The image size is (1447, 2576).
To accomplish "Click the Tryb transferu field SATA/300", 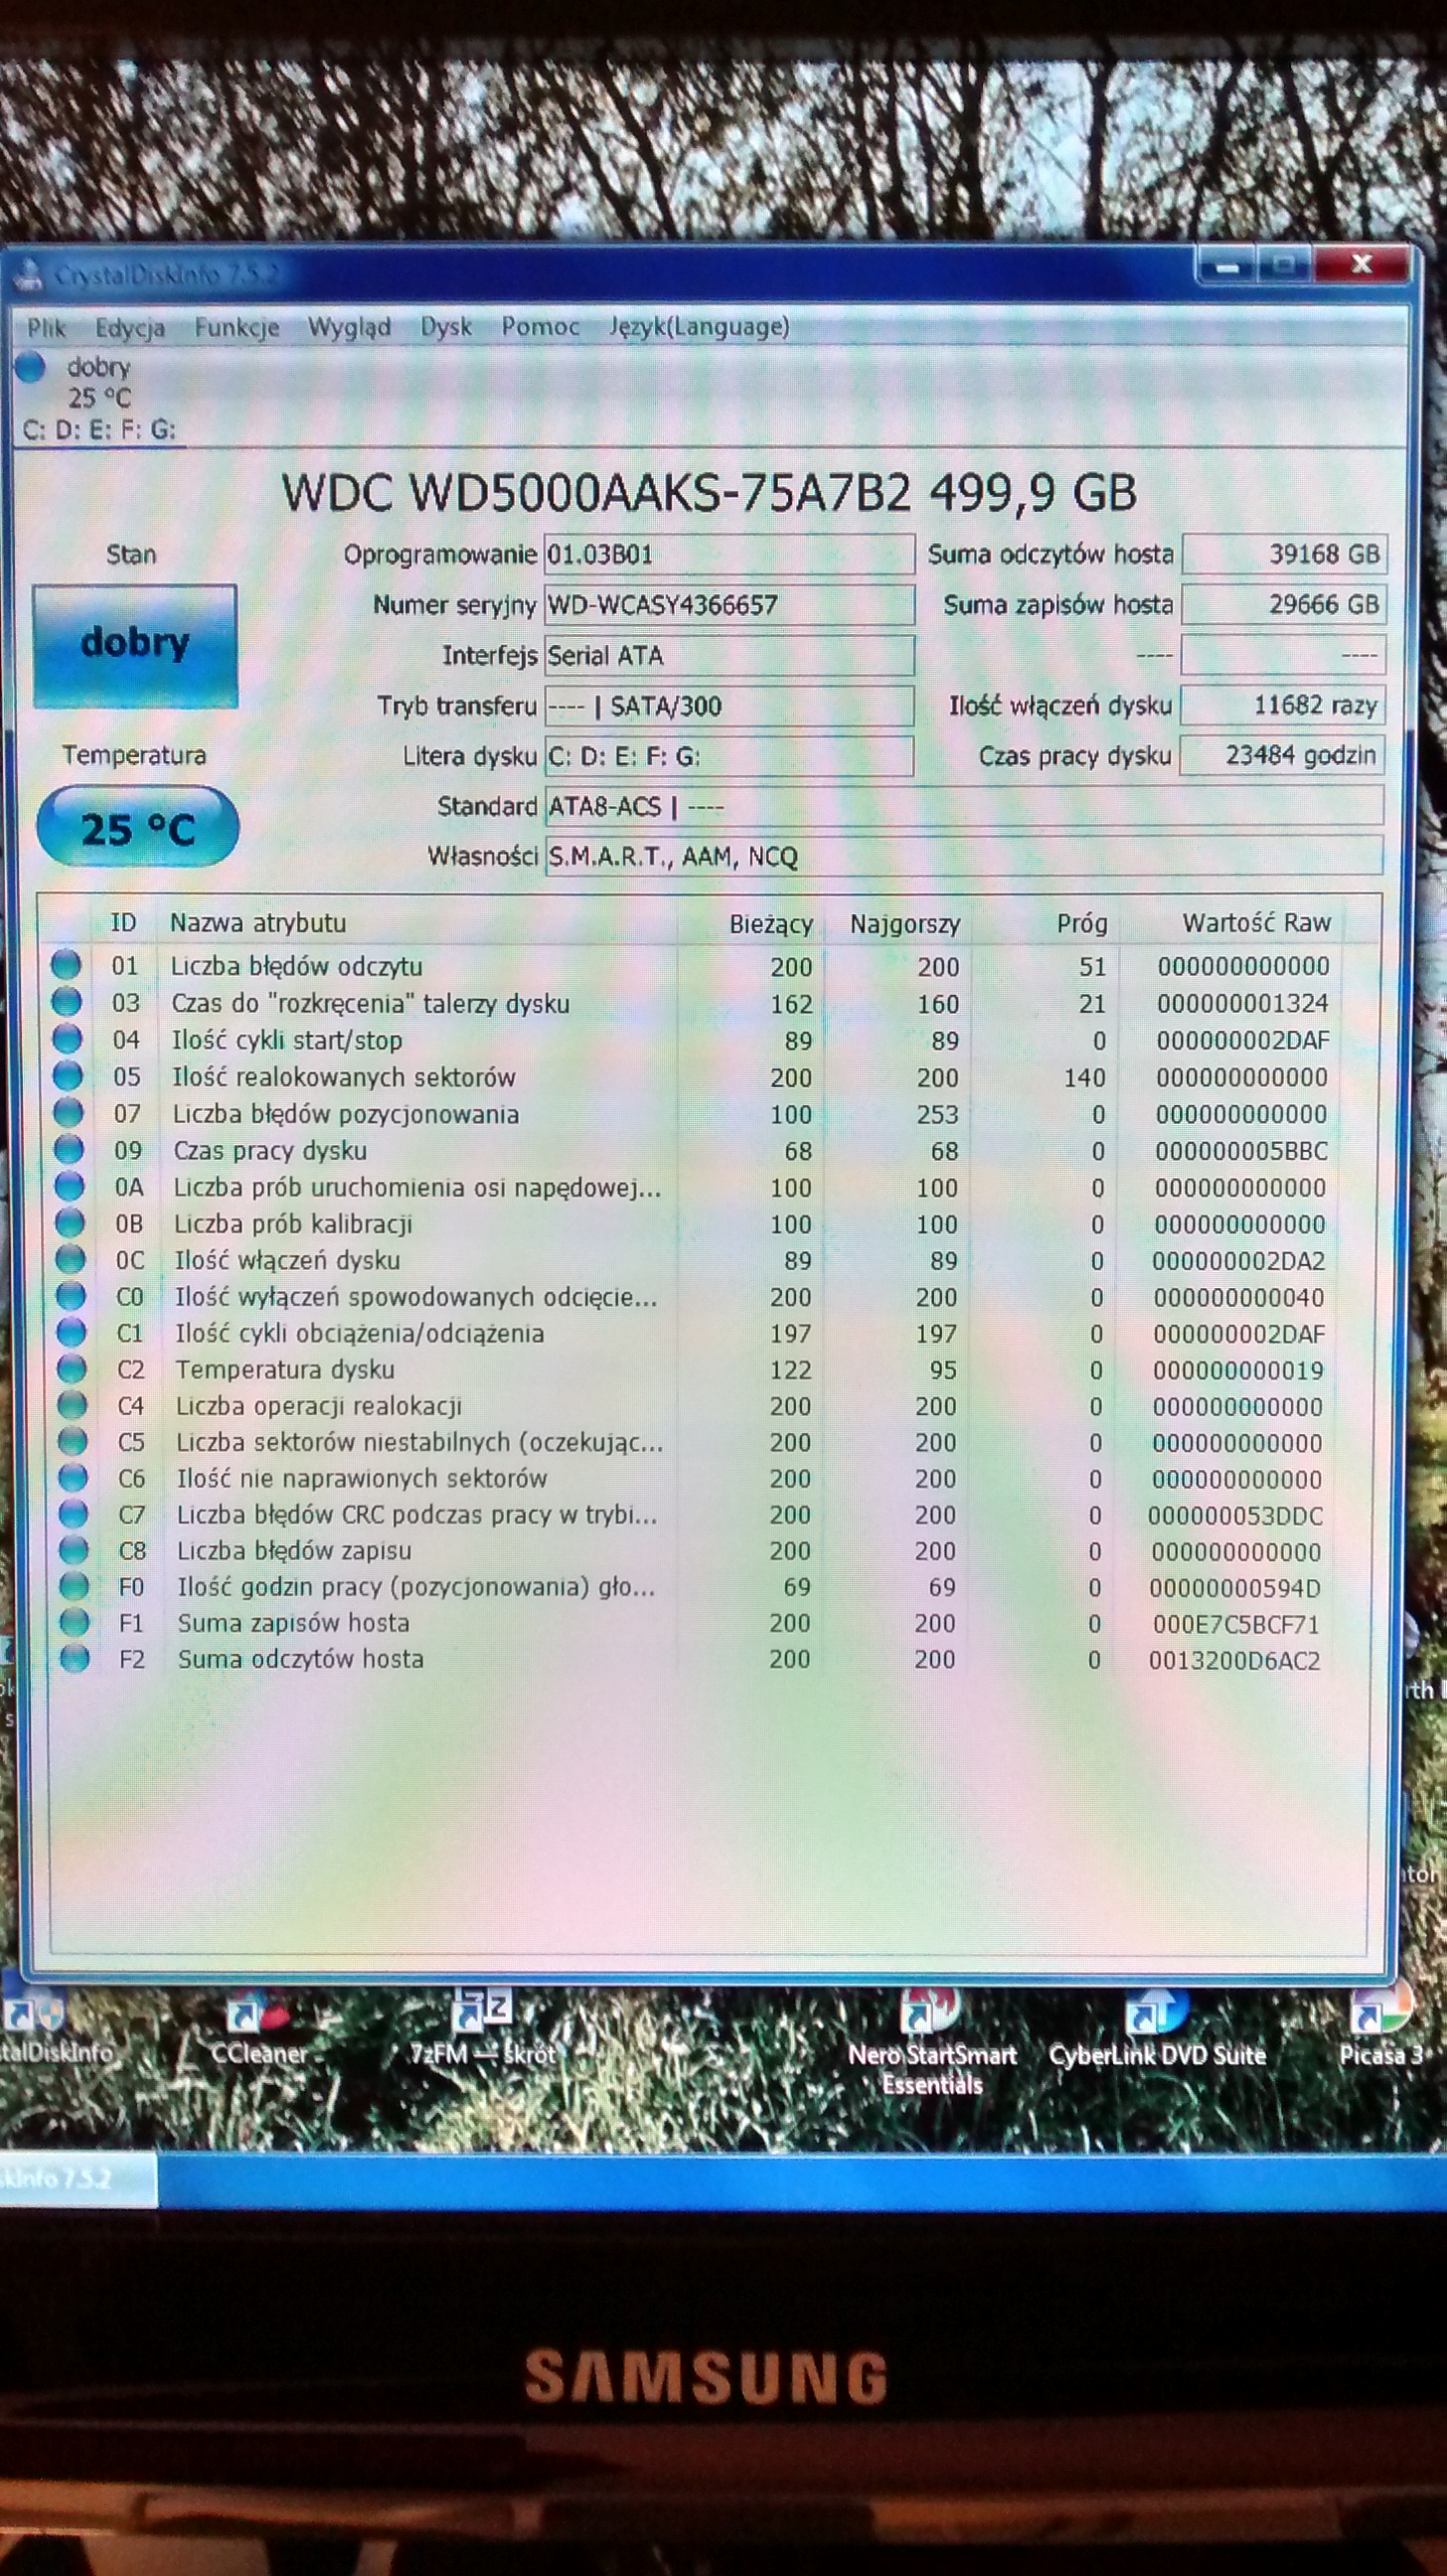I will point(729,706).
